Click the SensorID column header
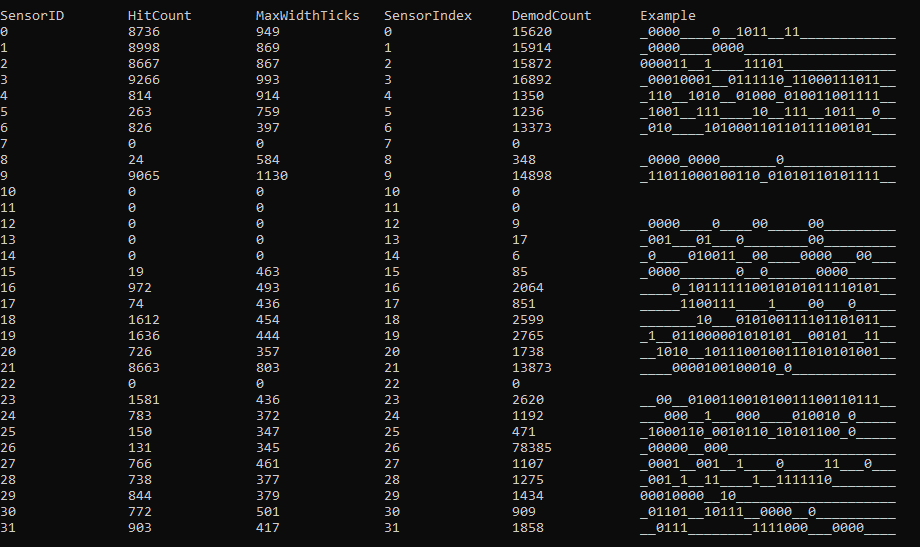Image resolution: width=920 pixels, height=547 pixels. point(32,16)
